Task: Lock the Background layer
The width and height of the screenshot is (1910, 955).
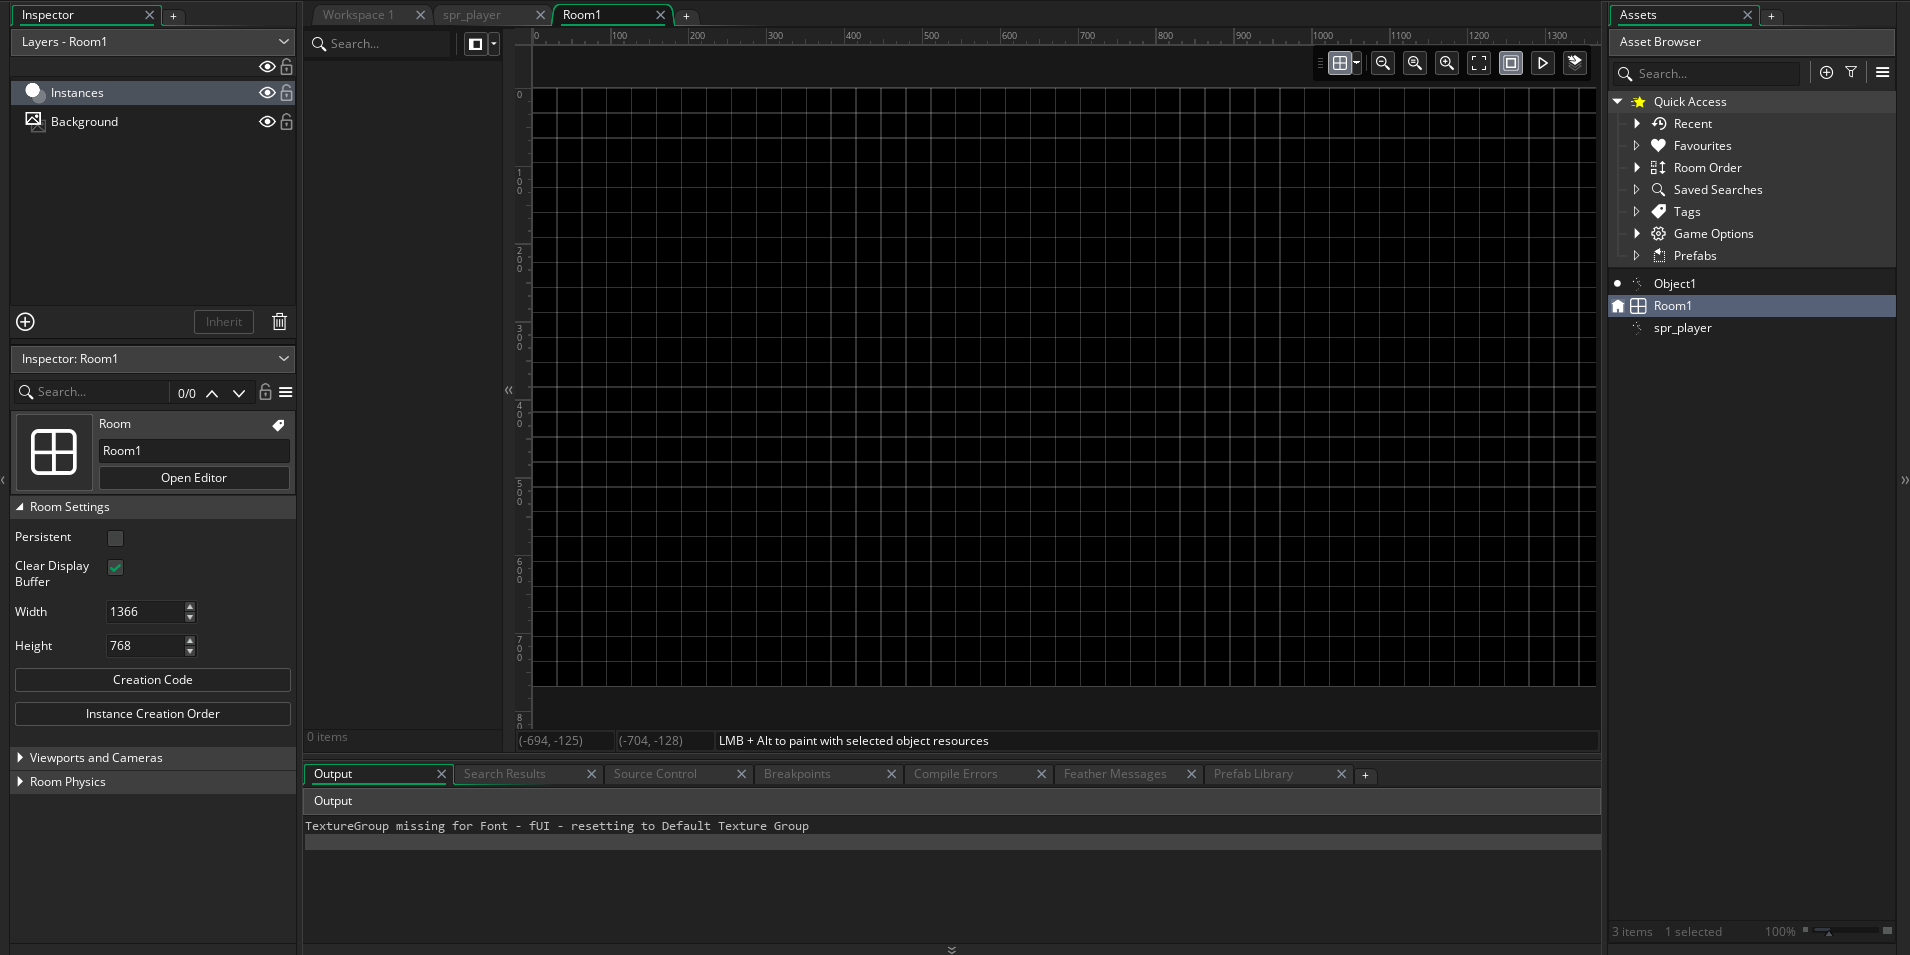Action: point(287,122)
